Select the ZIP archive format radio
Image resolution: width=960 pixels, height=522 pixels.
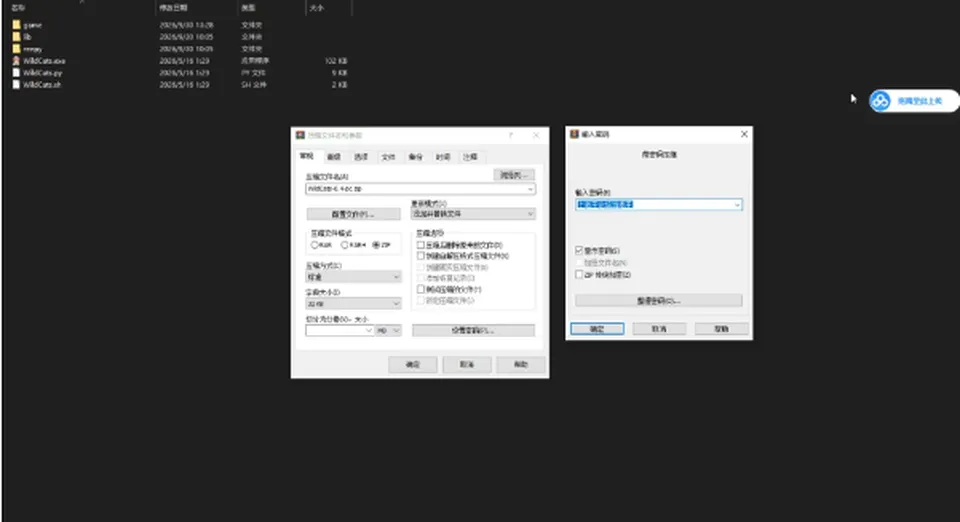[x=376, y=245]
